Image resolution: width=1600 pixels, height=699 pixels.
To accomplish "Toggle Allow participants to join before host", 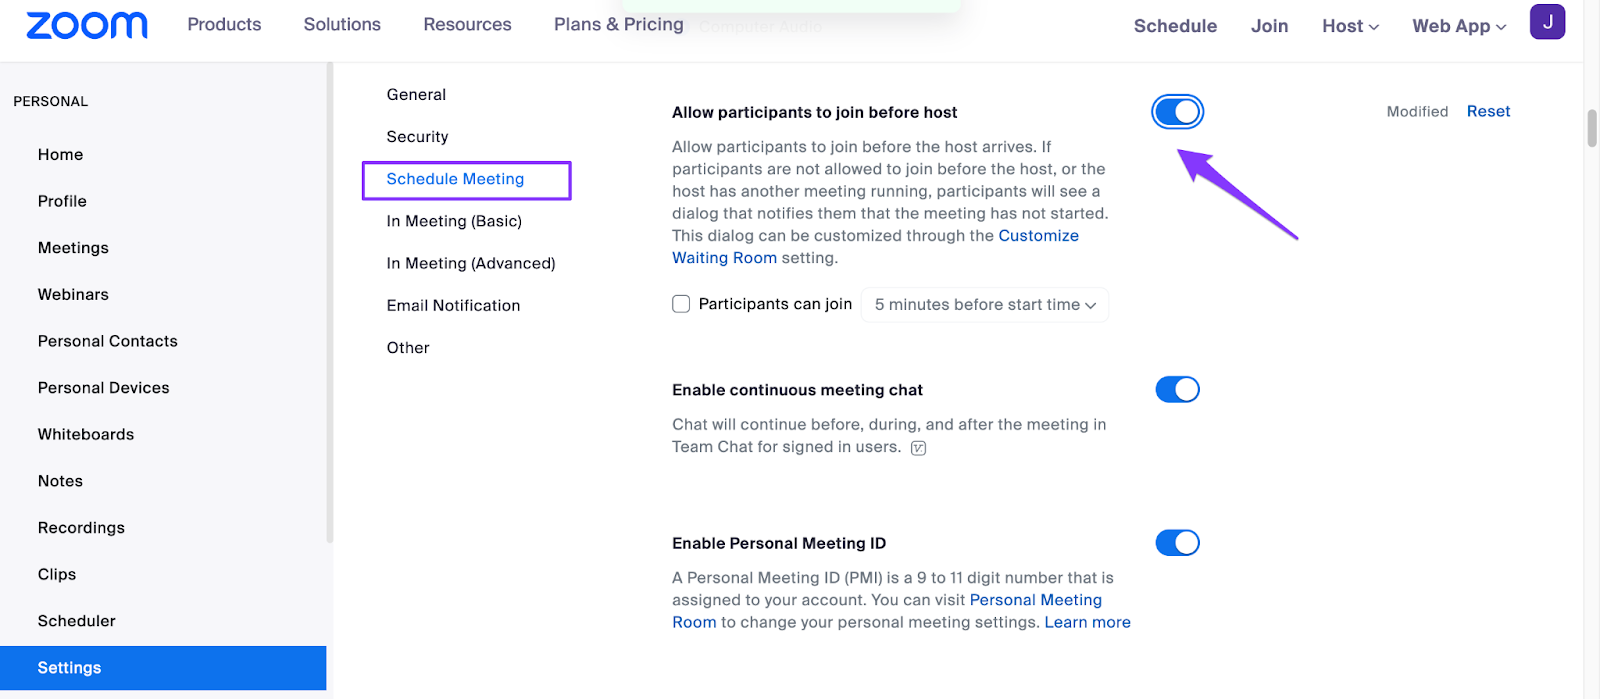I will coord(1177,112).
